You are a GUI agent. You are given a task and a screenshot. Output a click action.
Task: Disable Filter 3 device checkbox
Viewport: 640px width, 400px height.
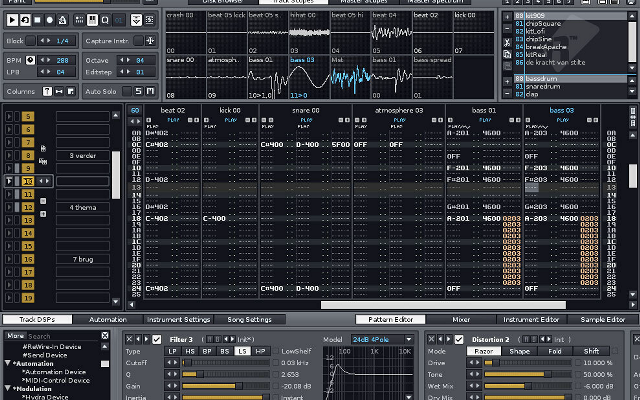[x=157, y=339]
